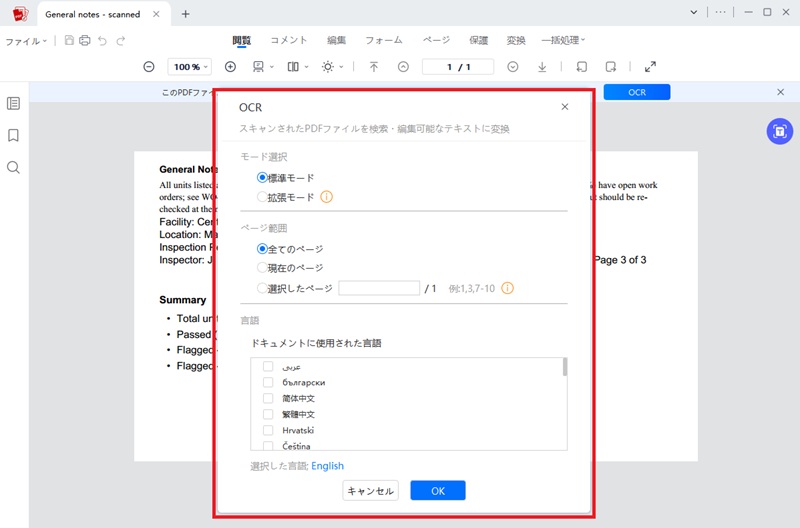The image size is (800, 528).
Task: Select 拡張モード radio button
Action: [262, 197]
